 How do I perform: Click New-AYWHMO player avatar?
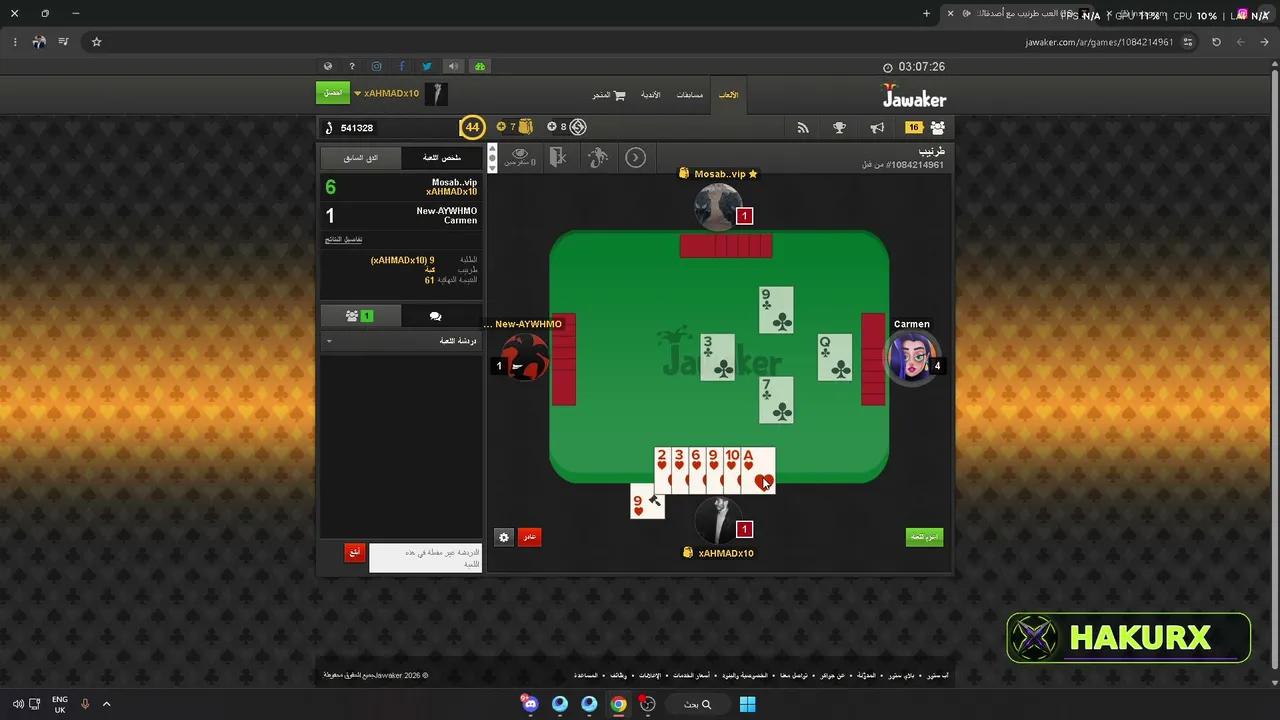[x=525, y=357]
